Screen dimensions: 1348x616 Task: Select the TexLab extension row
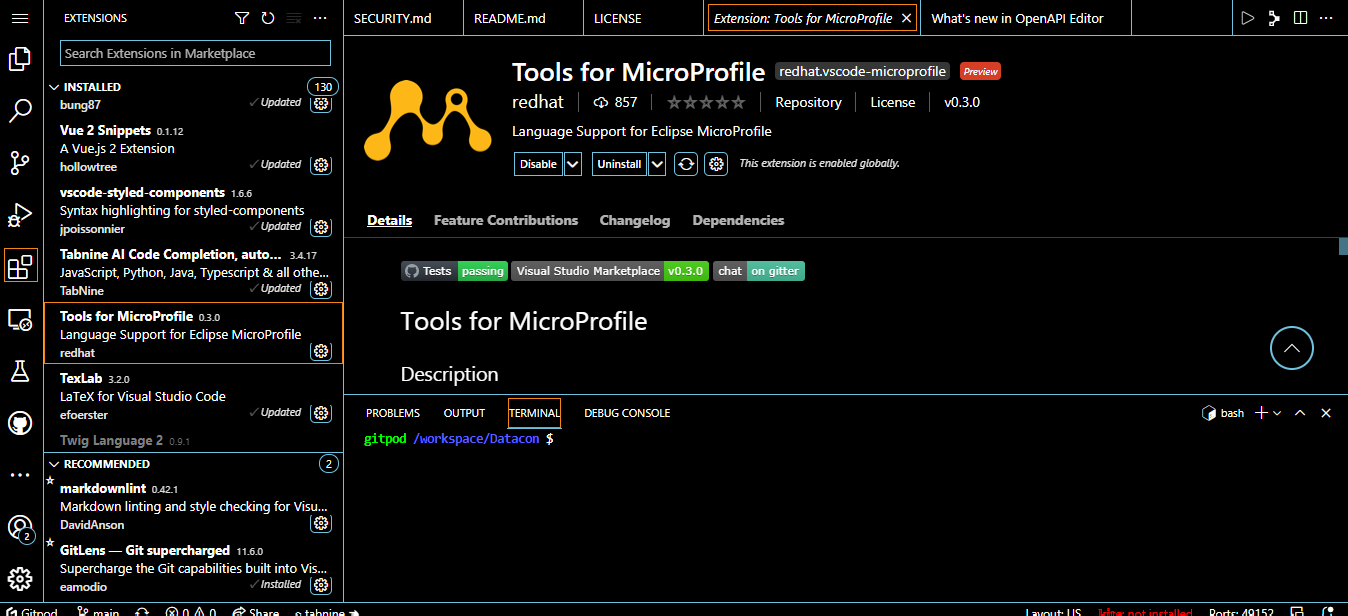coord(194,396)
